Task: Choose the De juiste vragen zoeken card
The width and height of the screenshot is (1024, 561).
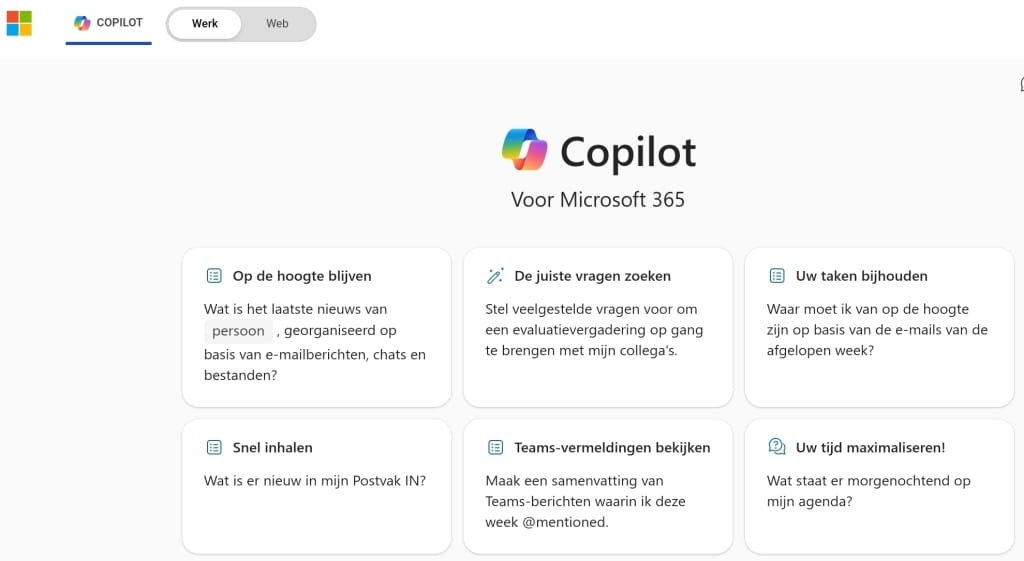Action: tap(598, 327)
